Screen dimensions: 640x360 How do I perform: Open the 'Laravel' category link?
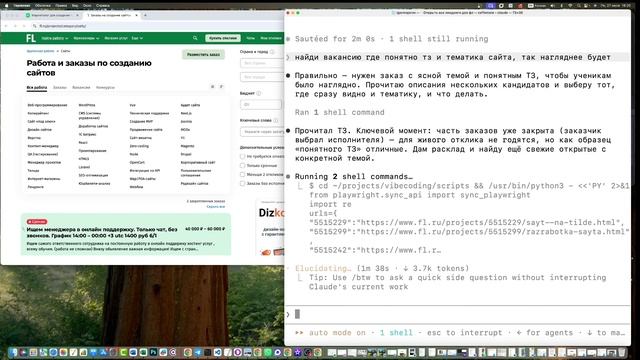[84, 167]
